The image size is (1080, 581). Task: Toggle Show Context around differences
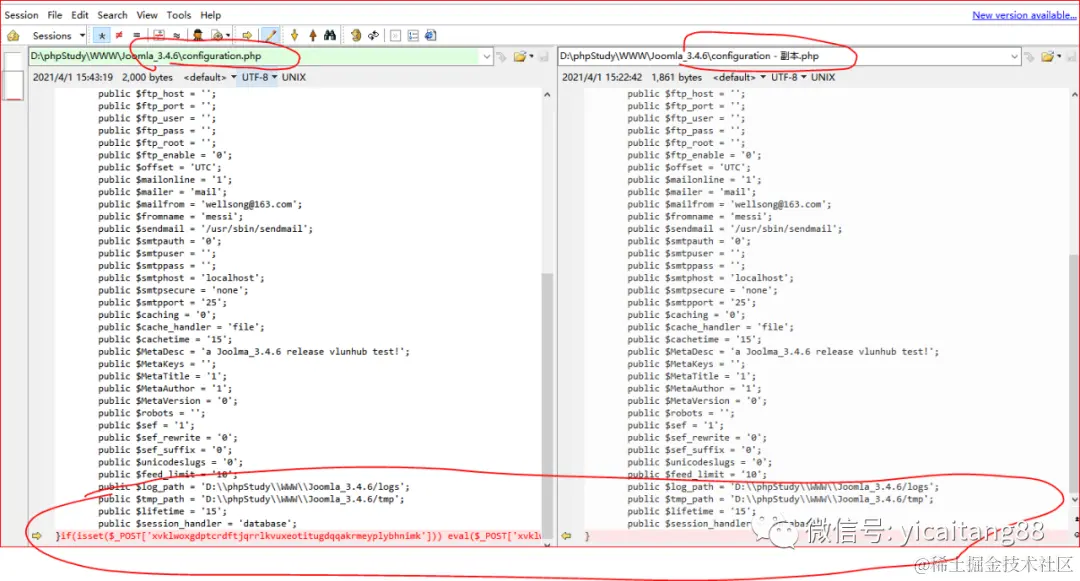pos(158,35)
